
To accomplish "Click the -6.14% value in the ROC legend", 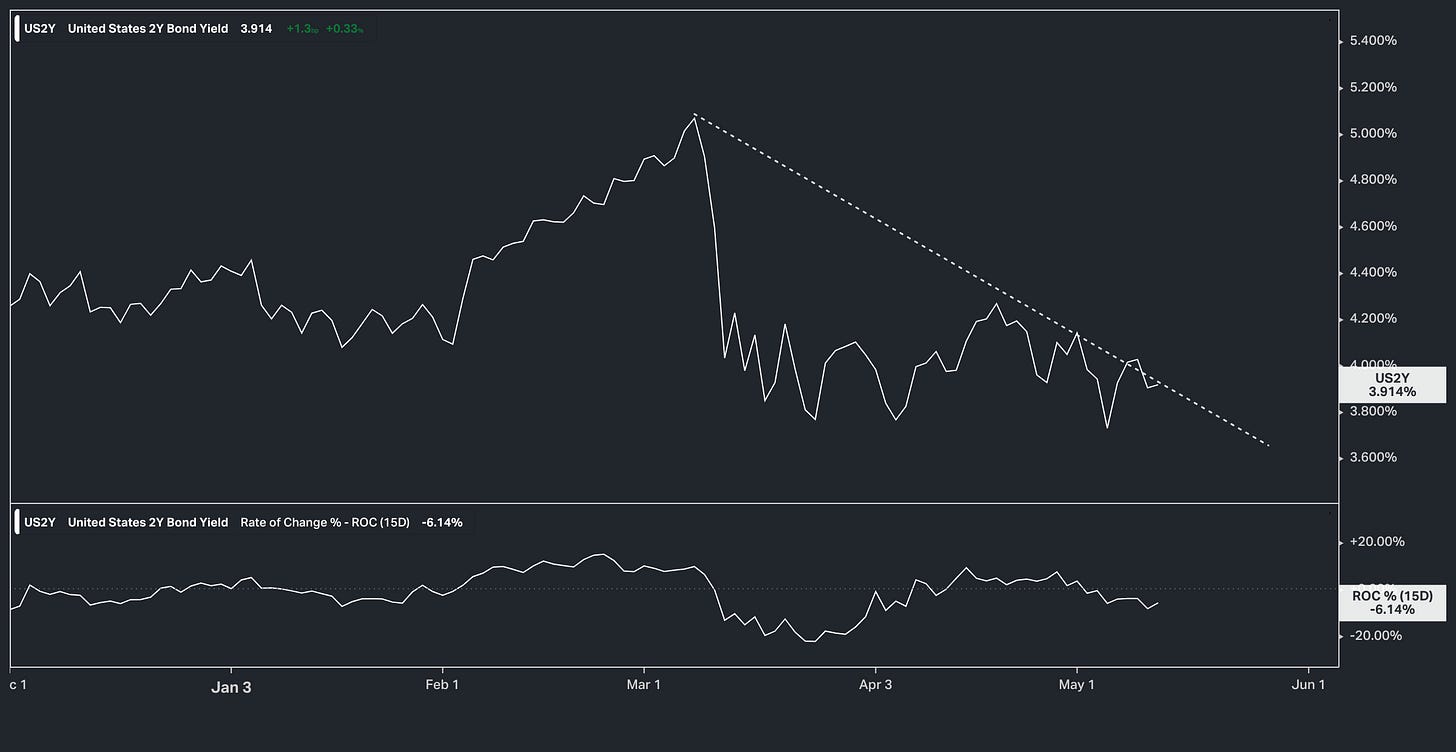I will (x=442, y=522).
